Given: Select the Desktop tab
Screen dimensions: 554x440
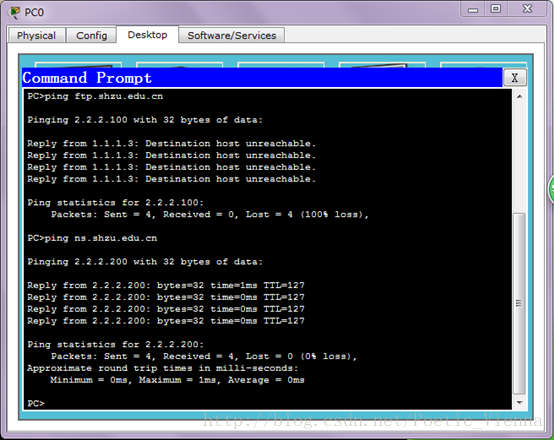Looking at the screenshot, I should point(147,35).
